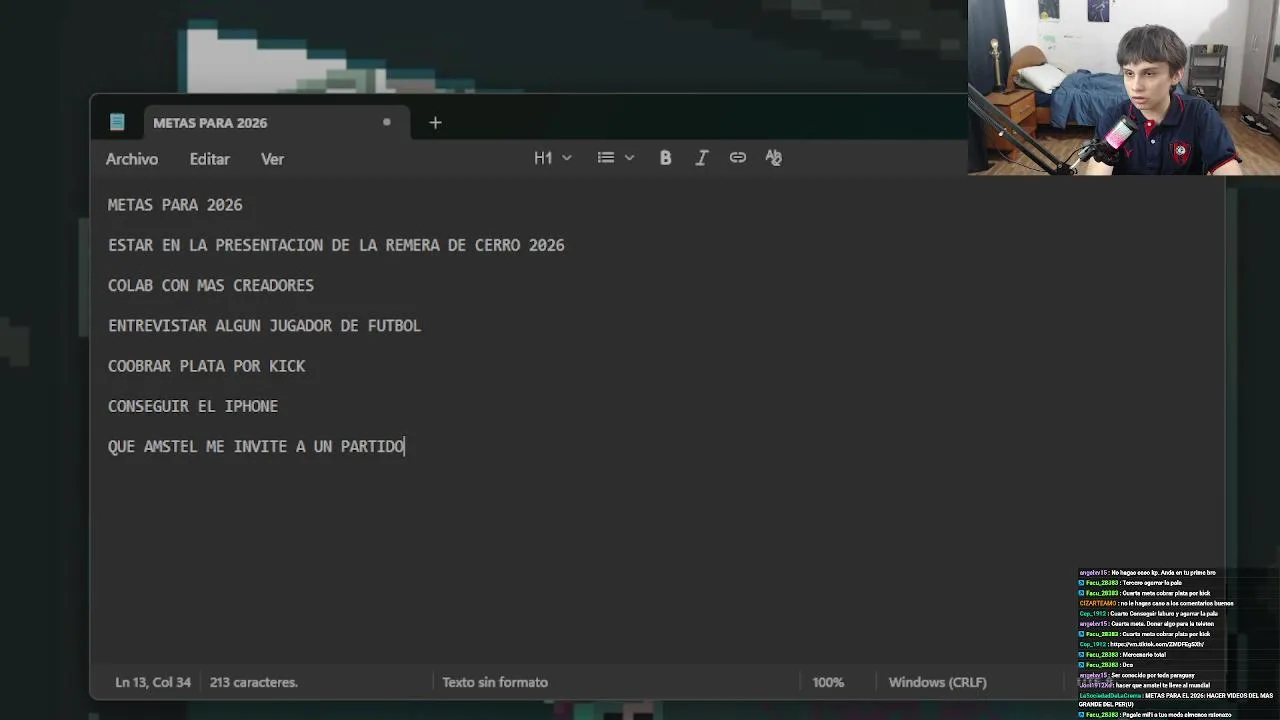Viewport: 1280px width, 720px height.
Task: Click the '213 caracteres' count in status bar
Action: click(254, 682)
